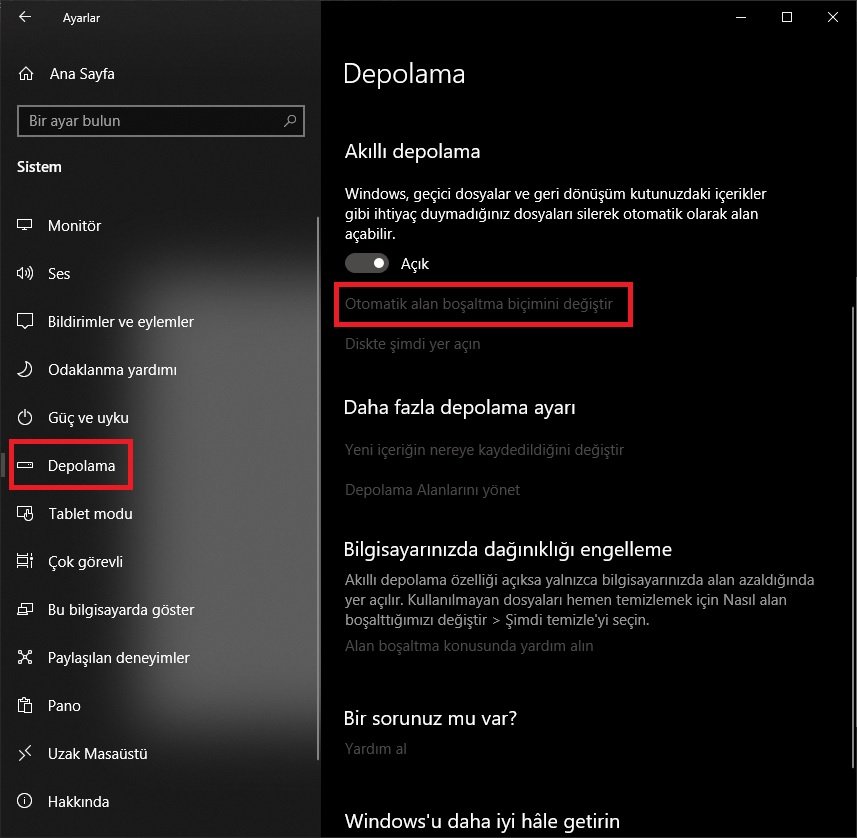Open the Depolama sidebar item
The height and width of the screenshot is (838, 857).
point(80,466)
